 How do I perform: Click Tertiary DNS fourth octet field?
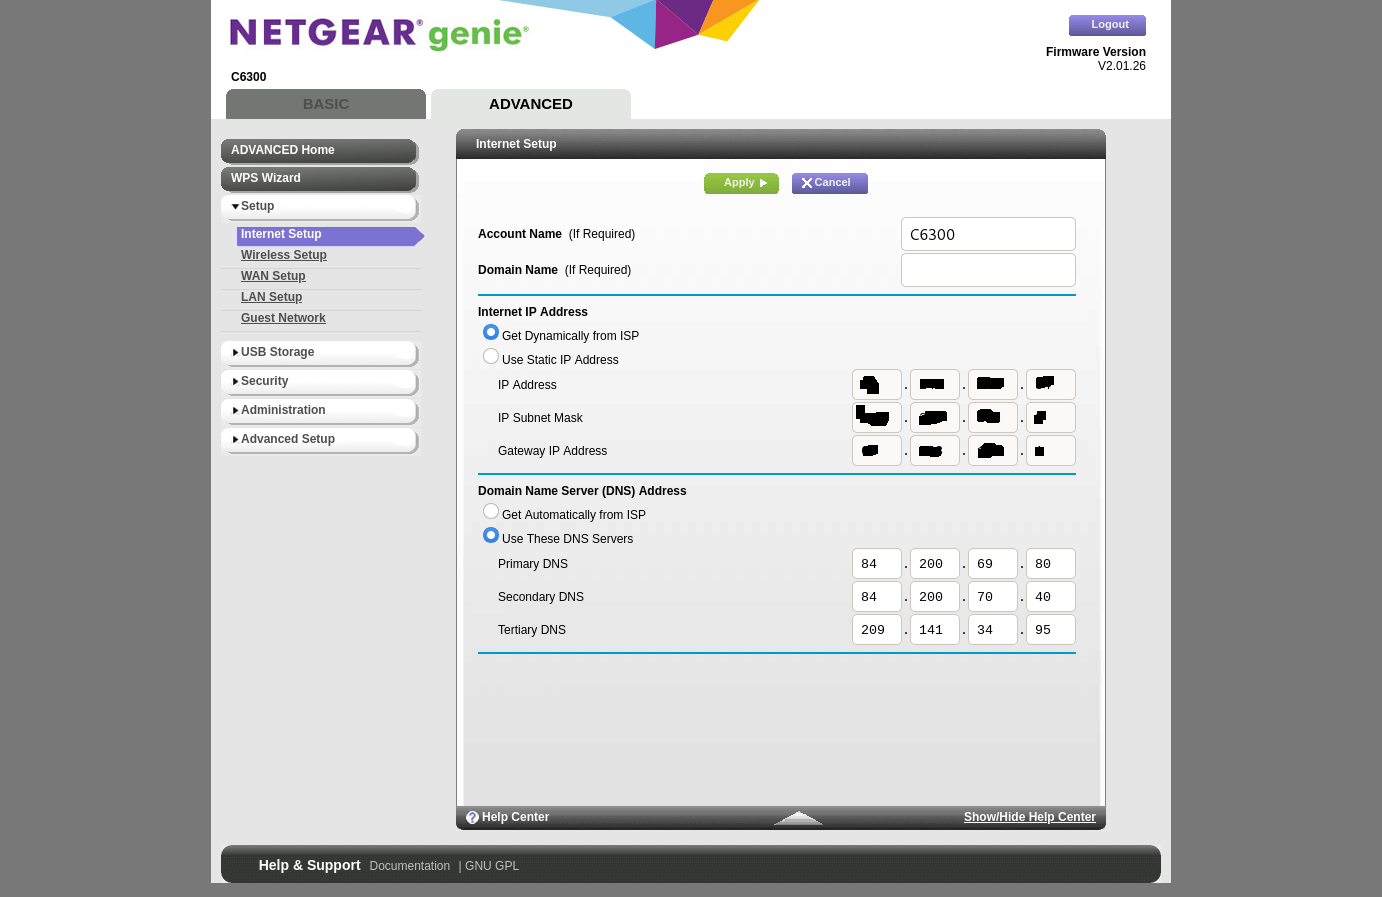coord(1051,630)
